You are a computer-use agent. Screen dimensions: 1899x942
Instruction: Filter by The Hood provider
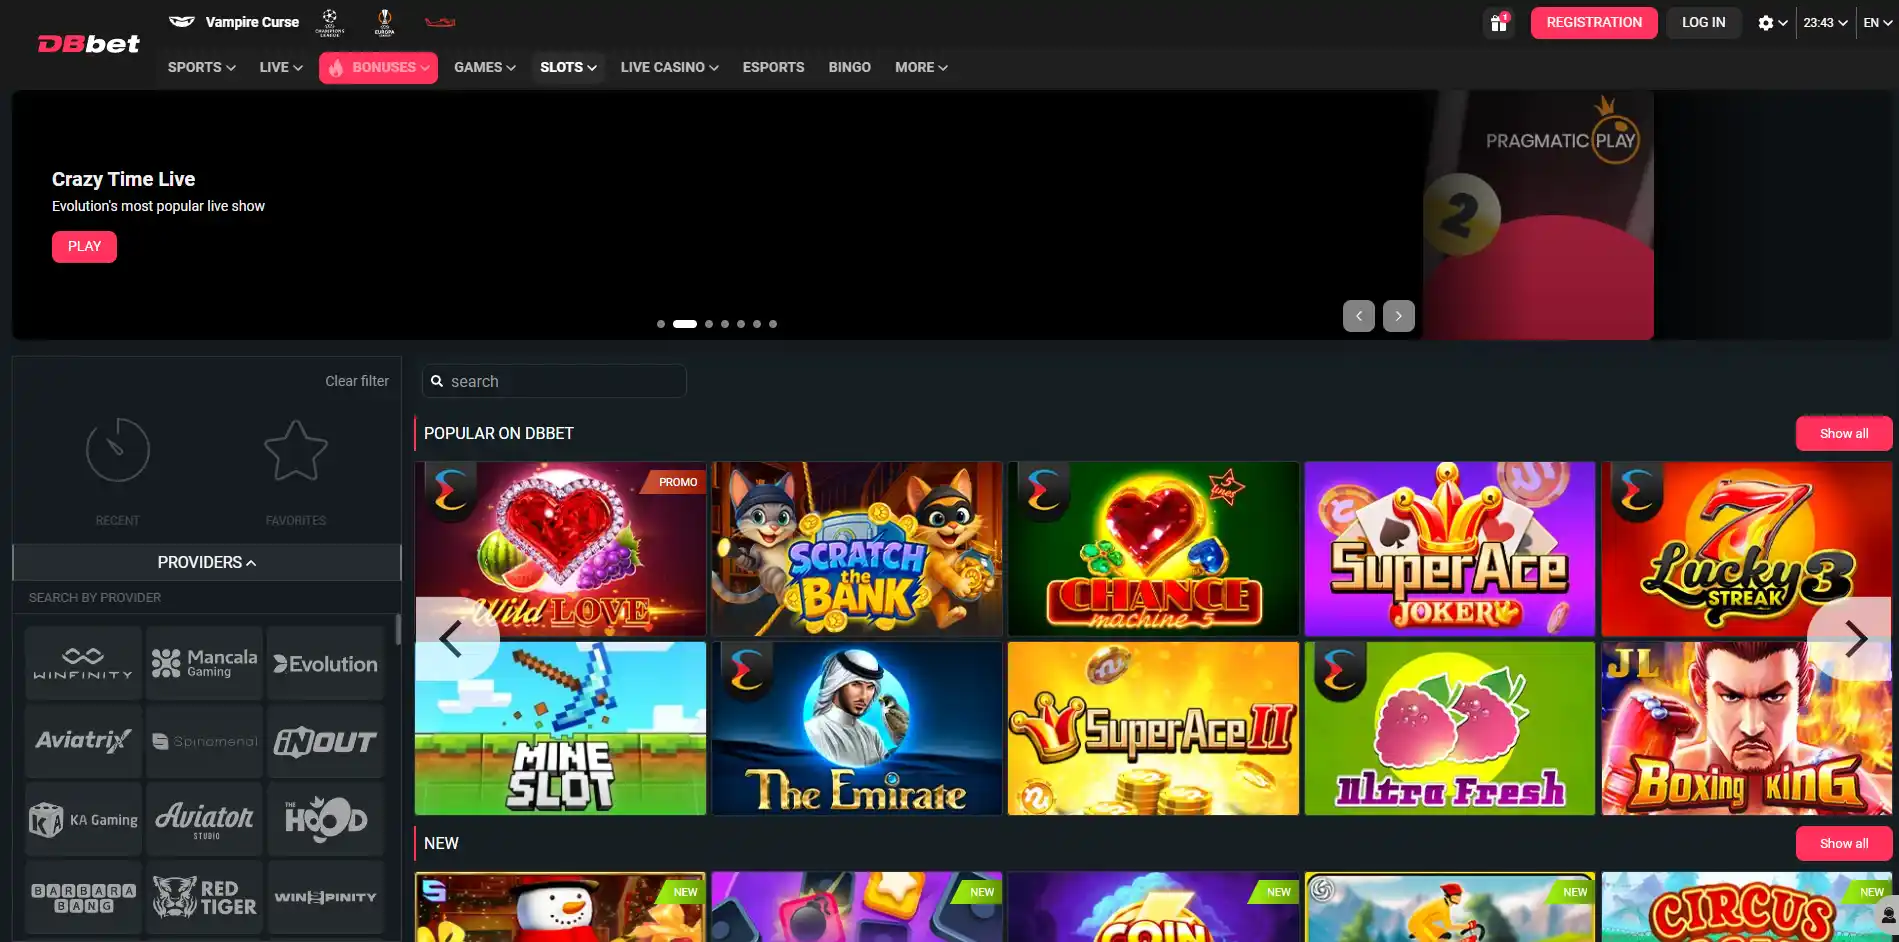pyautogui.click(x=326, y=819)
